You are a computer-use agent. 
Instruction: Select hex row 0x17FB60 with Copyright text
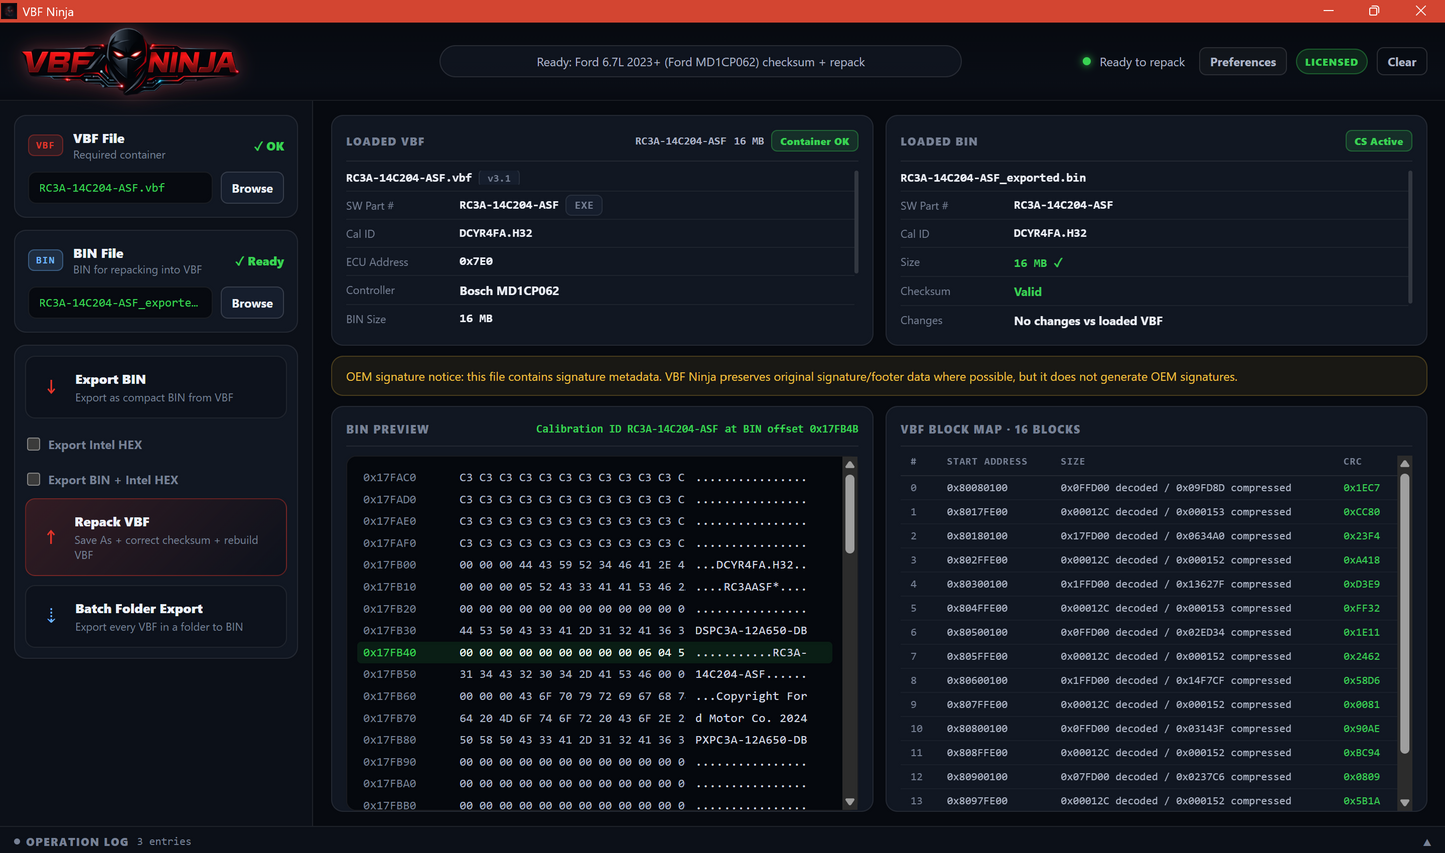click(x=594, y=696)
